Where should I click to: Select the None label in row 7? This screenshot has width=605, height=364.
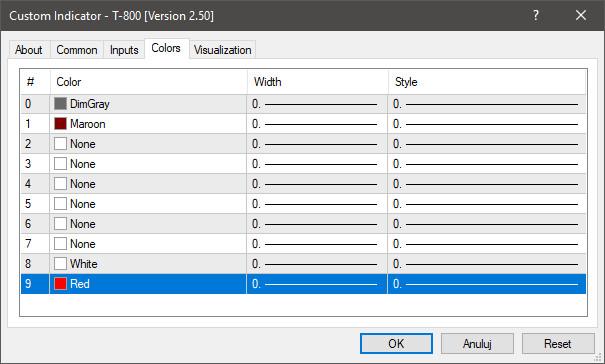83,244
